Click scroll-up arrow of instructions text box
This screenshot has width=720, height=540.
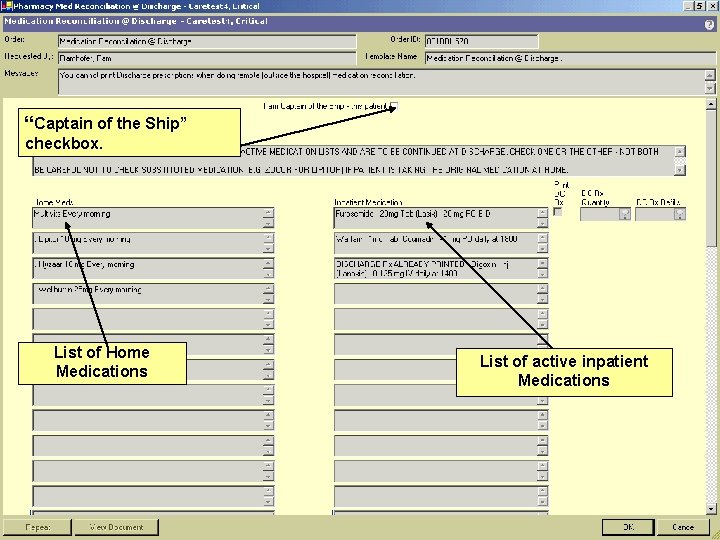tap(680, 152)
